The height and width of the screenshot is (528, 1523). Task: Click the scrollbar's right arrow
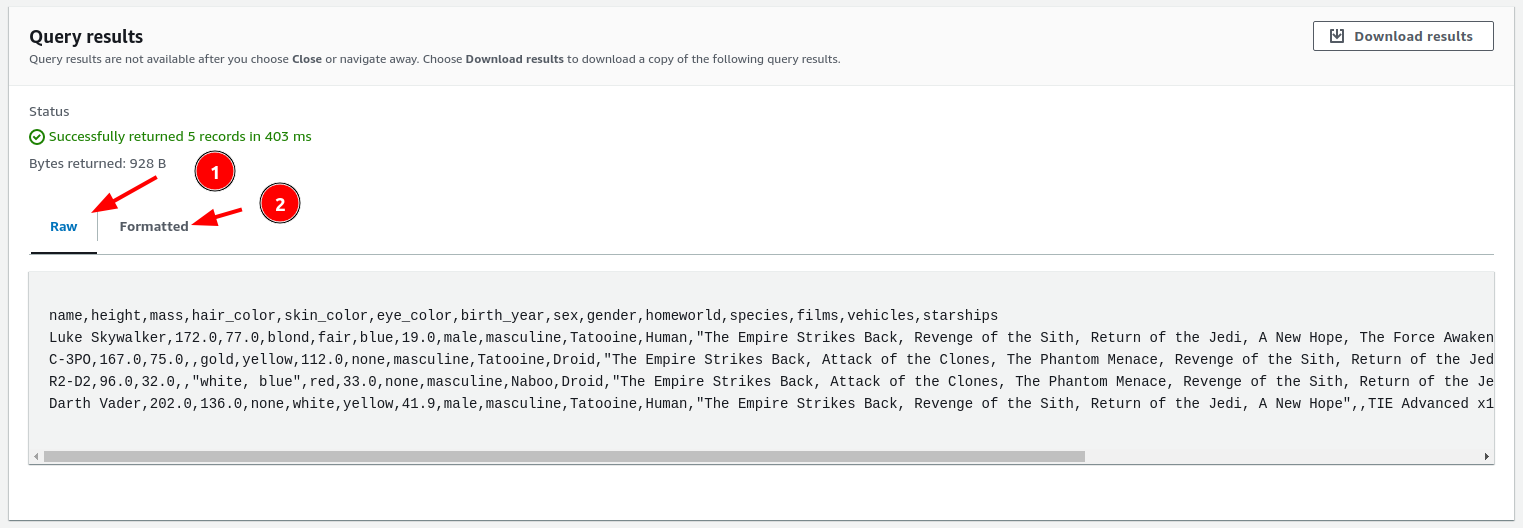tap(1487, 456)
